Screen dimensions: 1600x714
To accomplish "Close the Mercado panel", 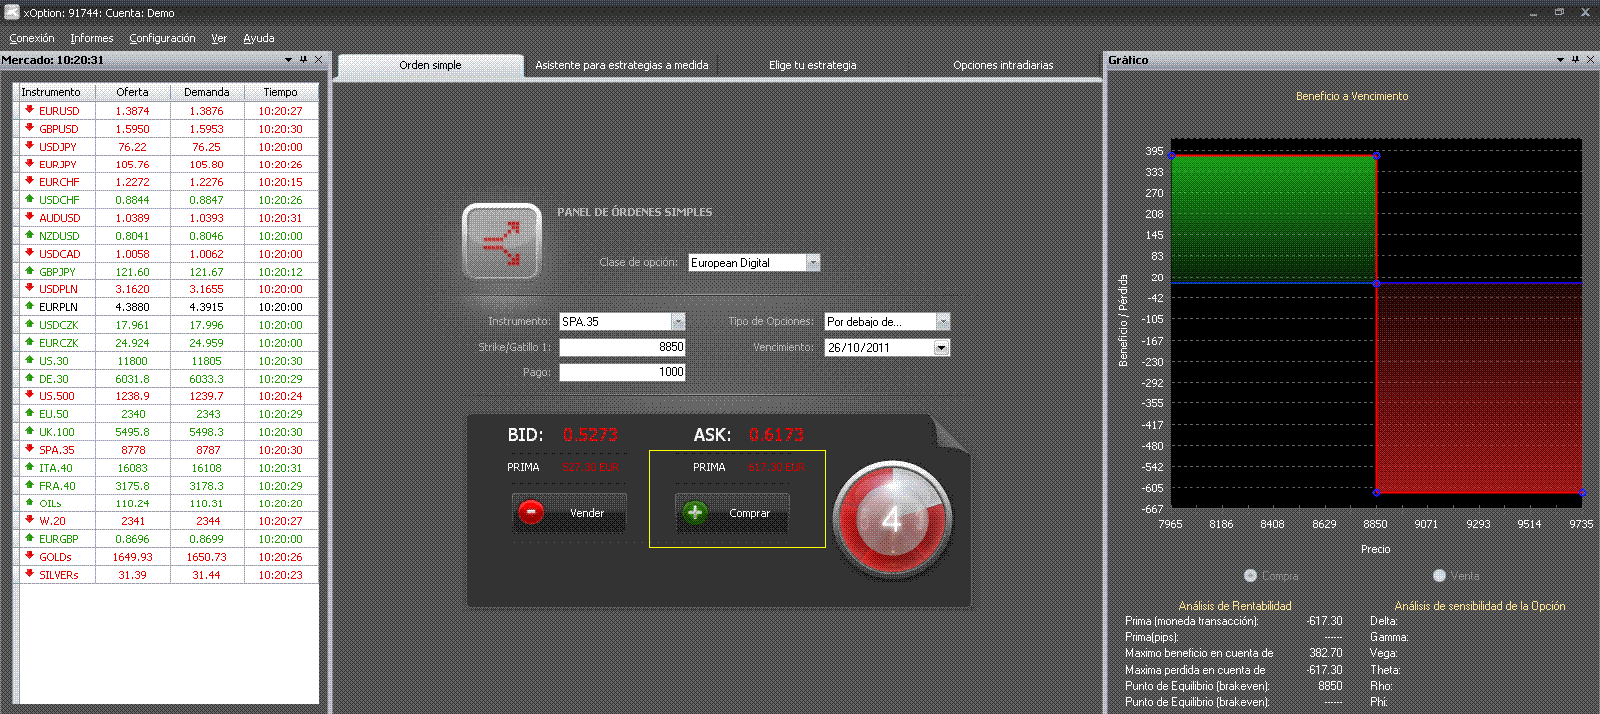I will (319, 60).
